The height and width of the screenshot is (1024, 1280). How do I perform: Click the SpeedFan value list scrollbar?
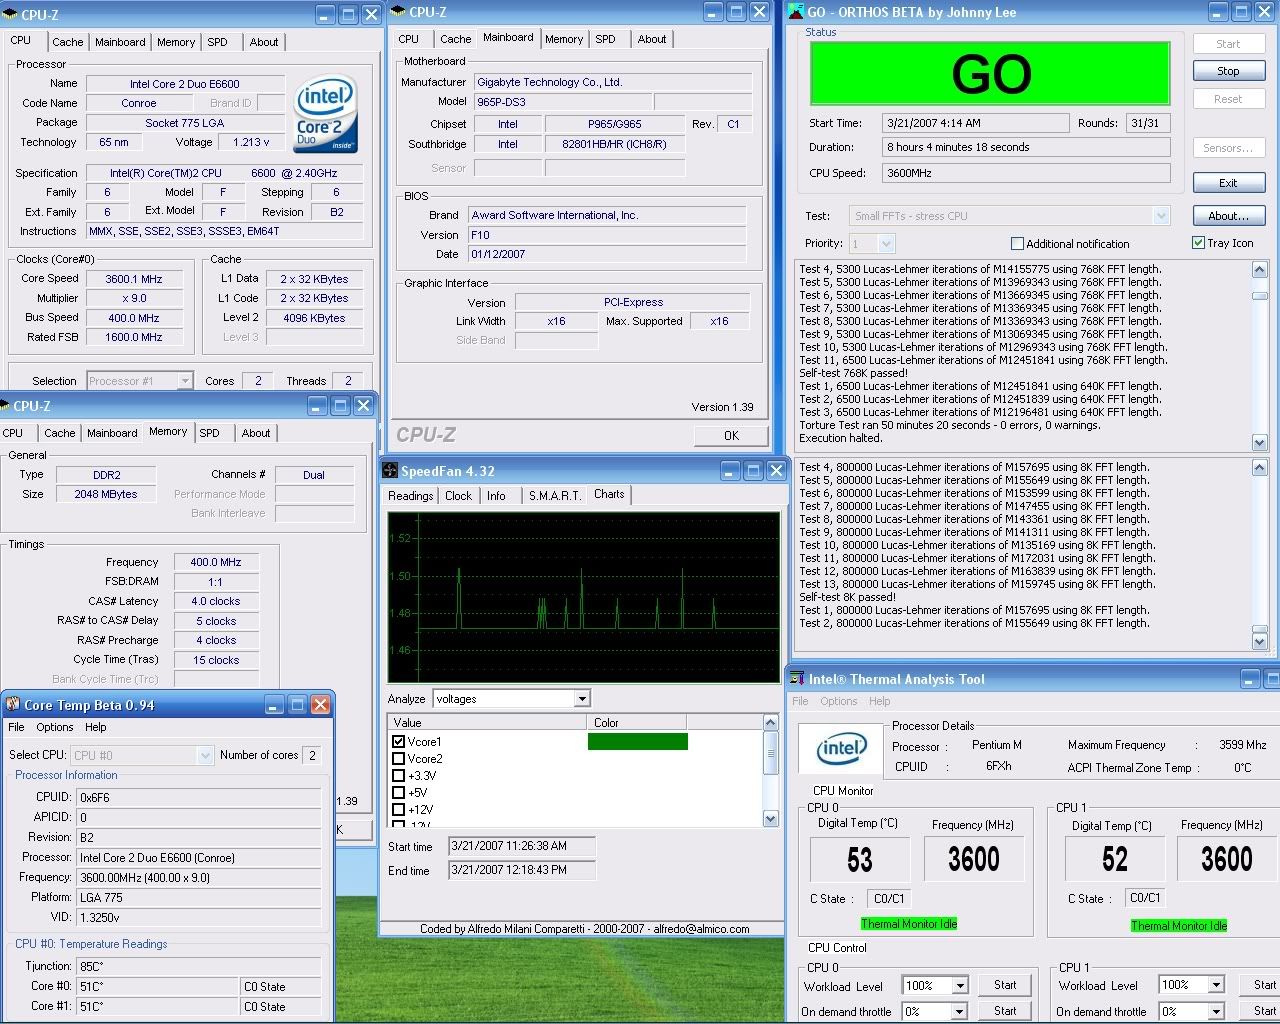coord(770,770)
